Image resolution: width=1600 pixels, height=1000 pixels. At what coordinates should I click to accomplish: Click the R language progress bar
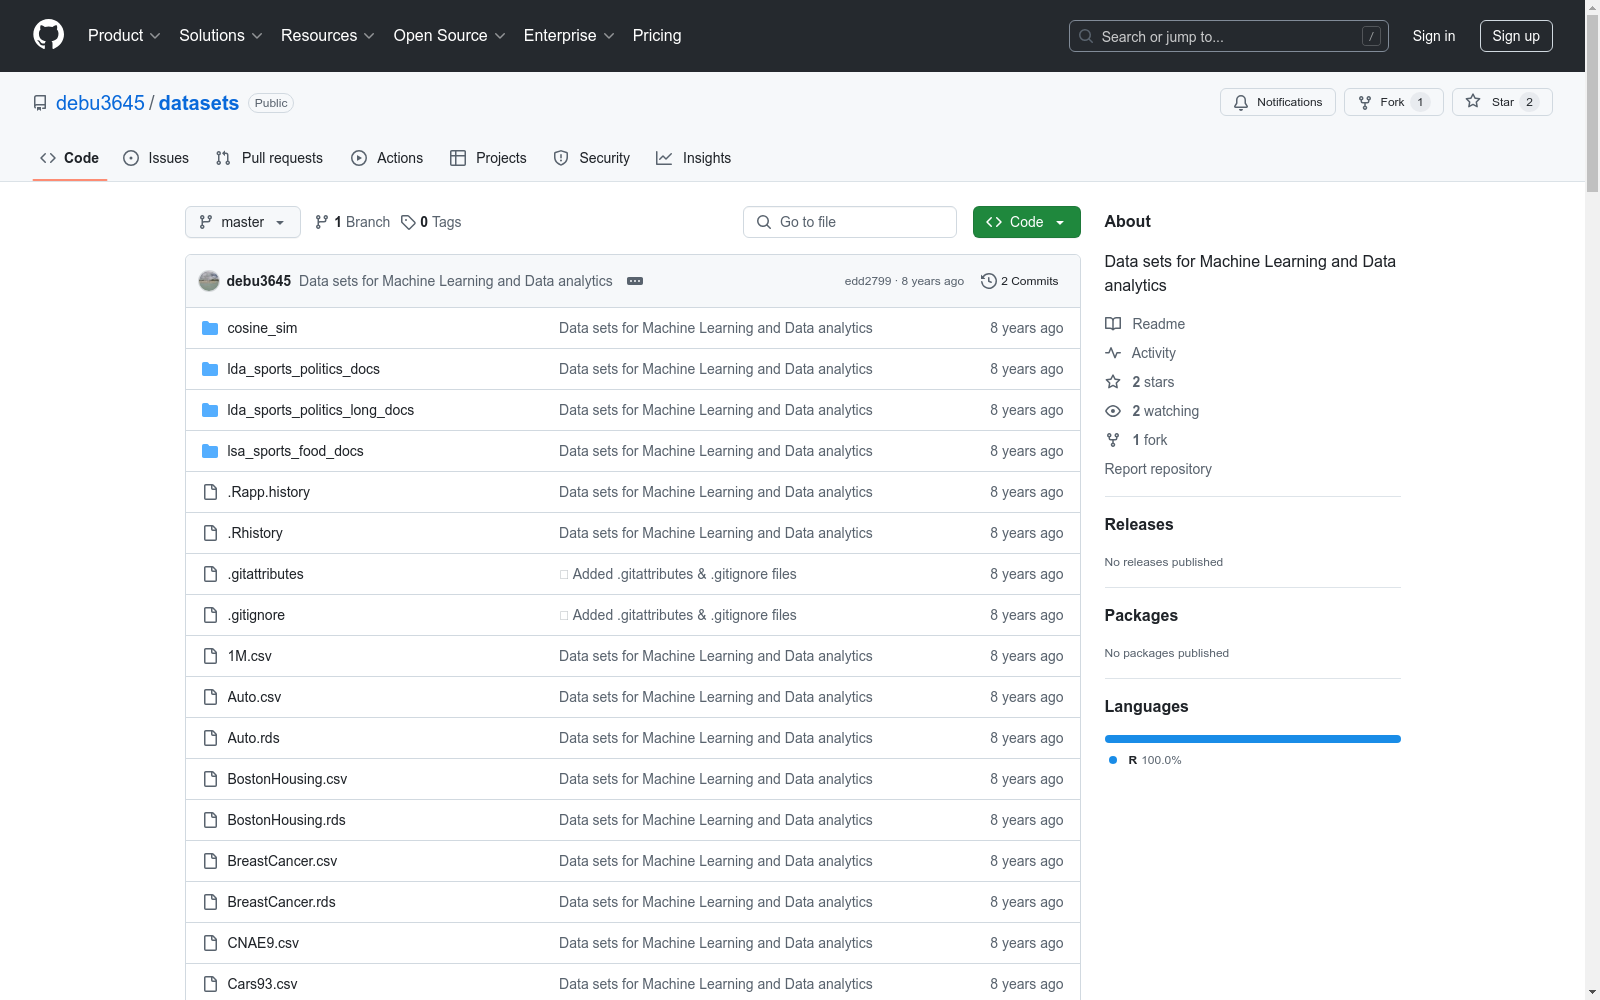pos(1253,739)
